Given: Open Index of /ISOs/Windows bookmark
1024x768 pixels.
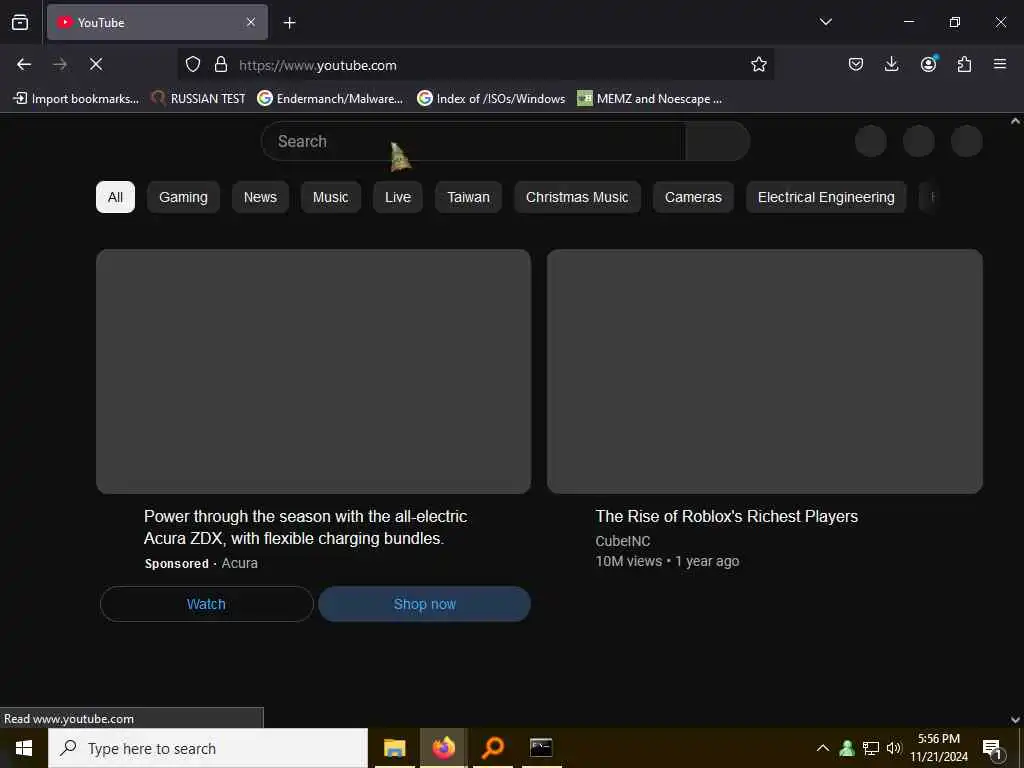Looking at the screenshot, I should 491,99.
